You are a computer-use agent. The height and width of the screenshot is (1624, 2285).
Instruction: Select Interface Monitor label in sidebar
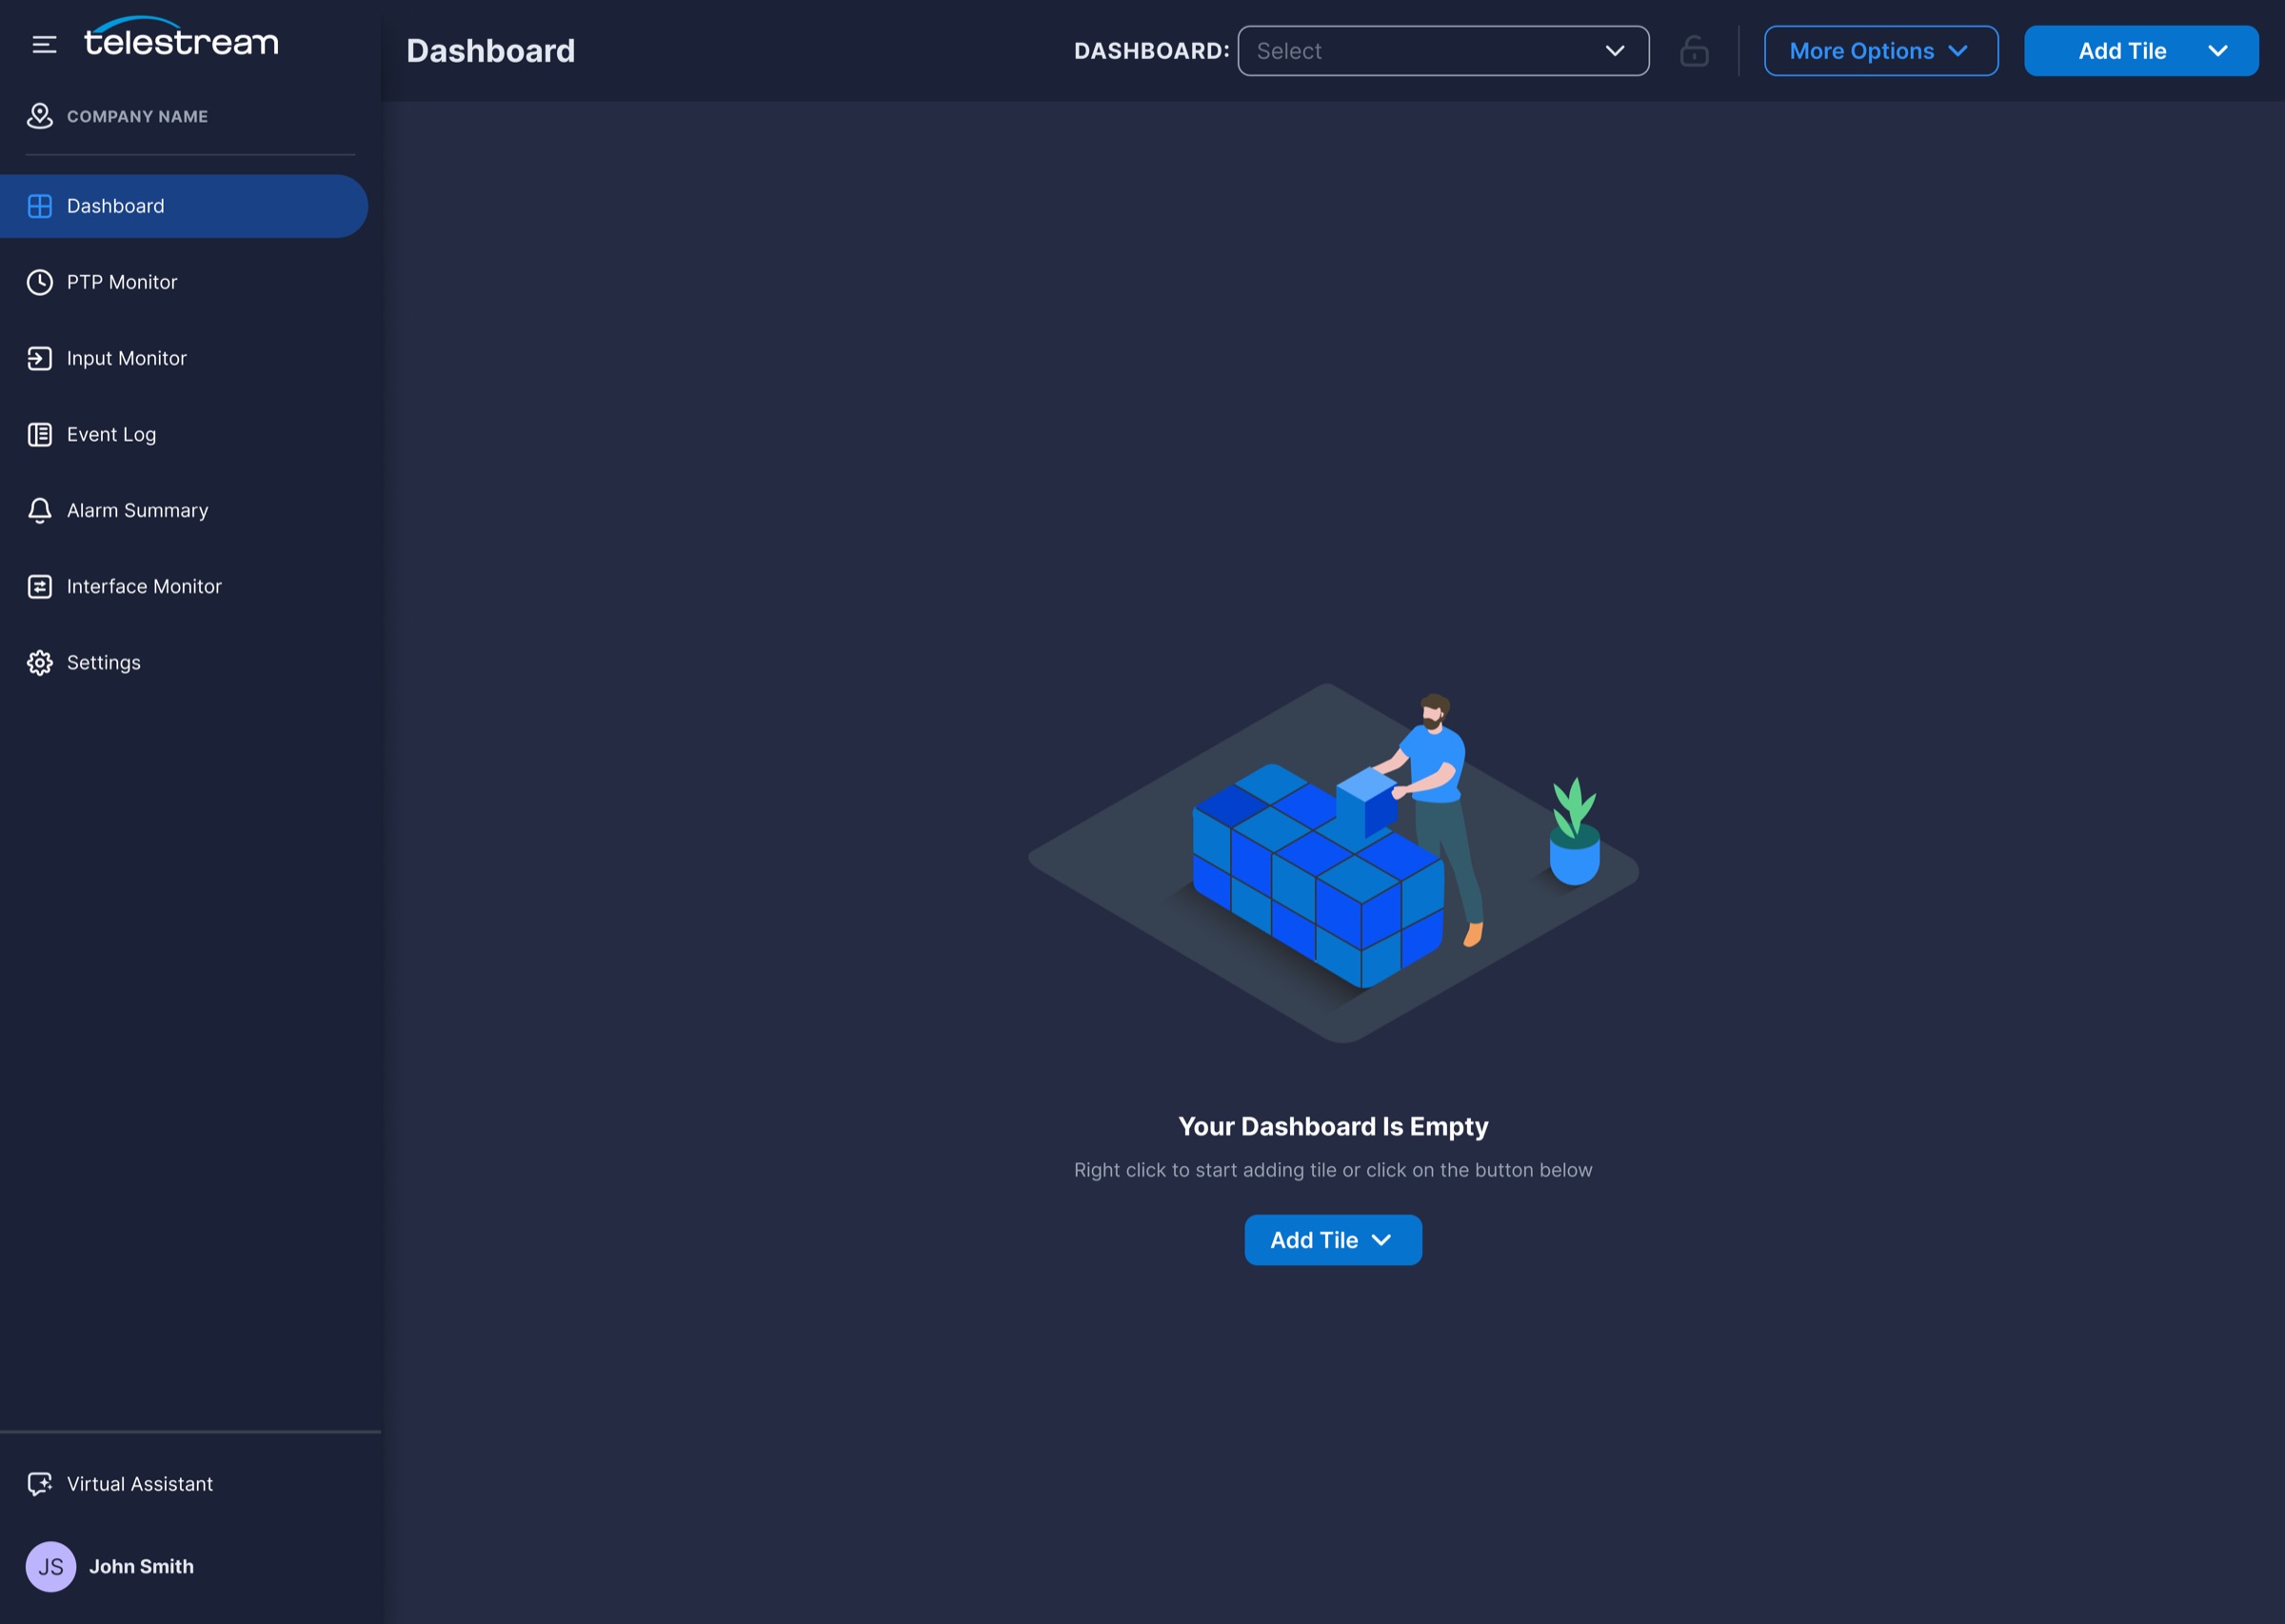pyautogui.click(x=144, y=586)
